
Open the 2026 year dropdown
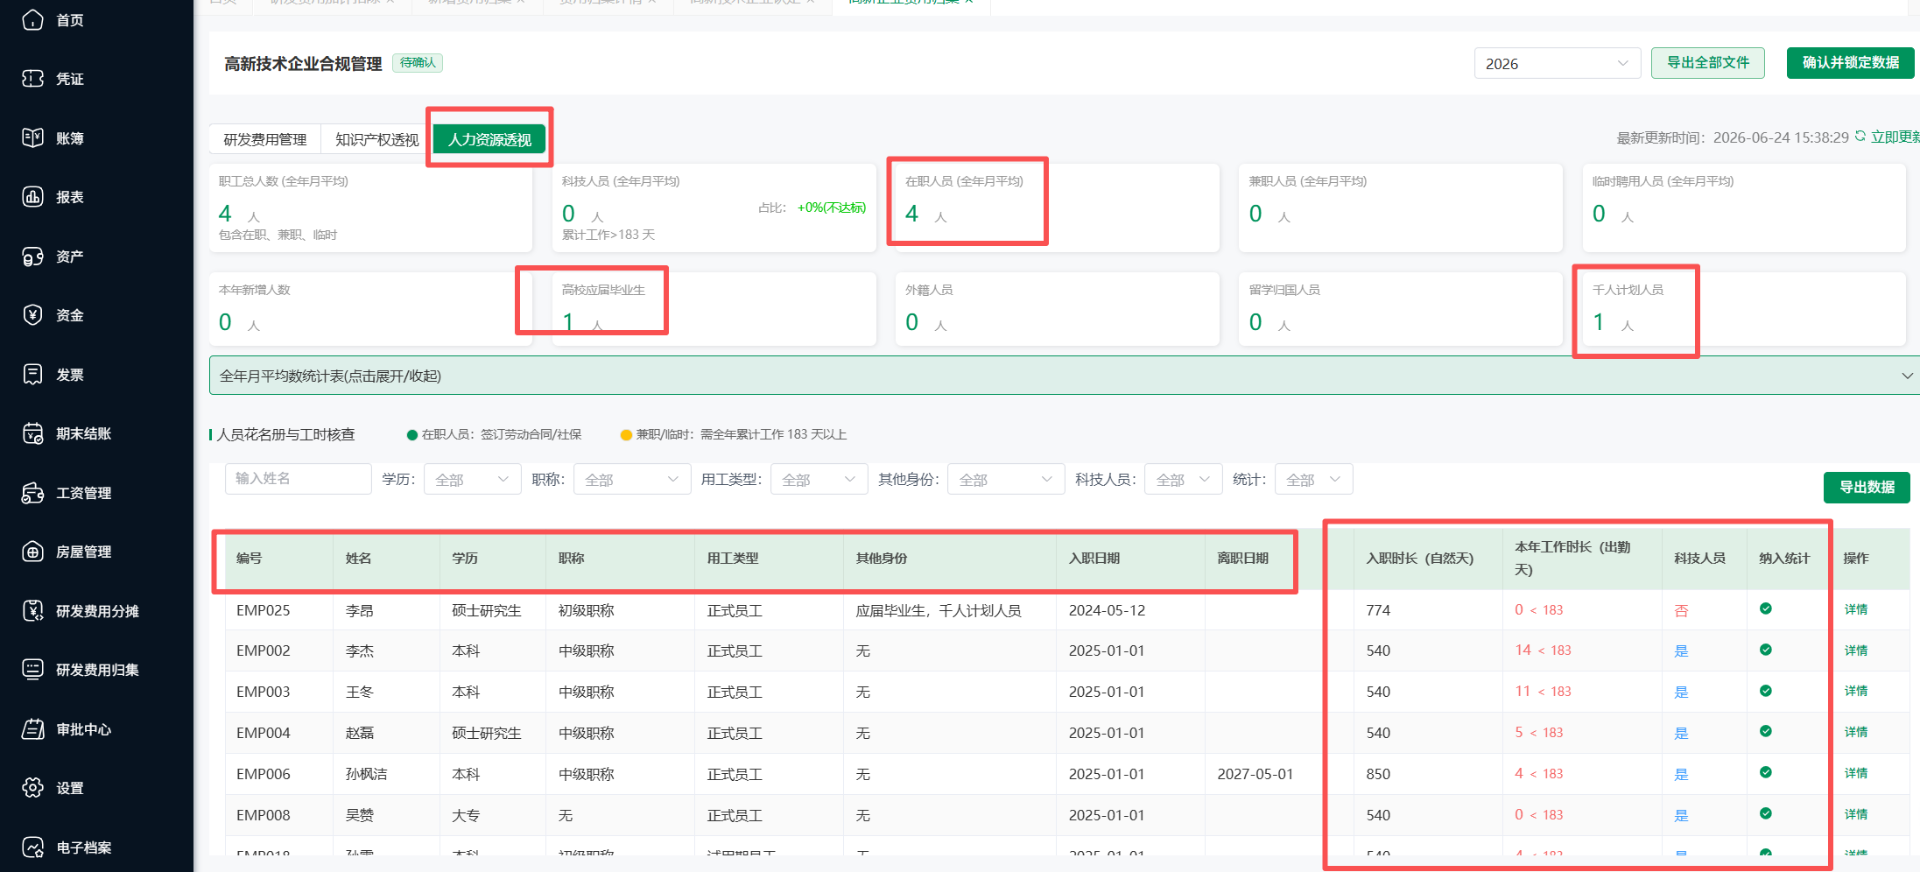tap(1557, 63)
